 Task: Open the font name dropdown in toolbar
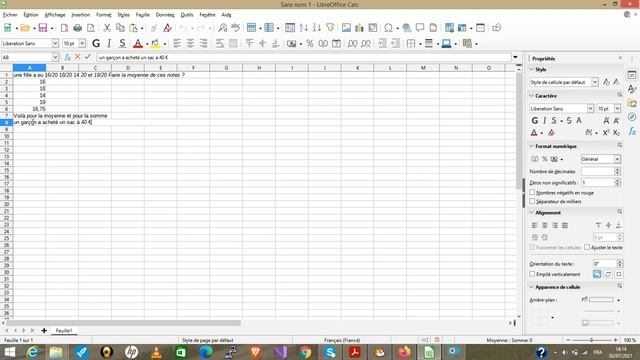tap(55, 43)
